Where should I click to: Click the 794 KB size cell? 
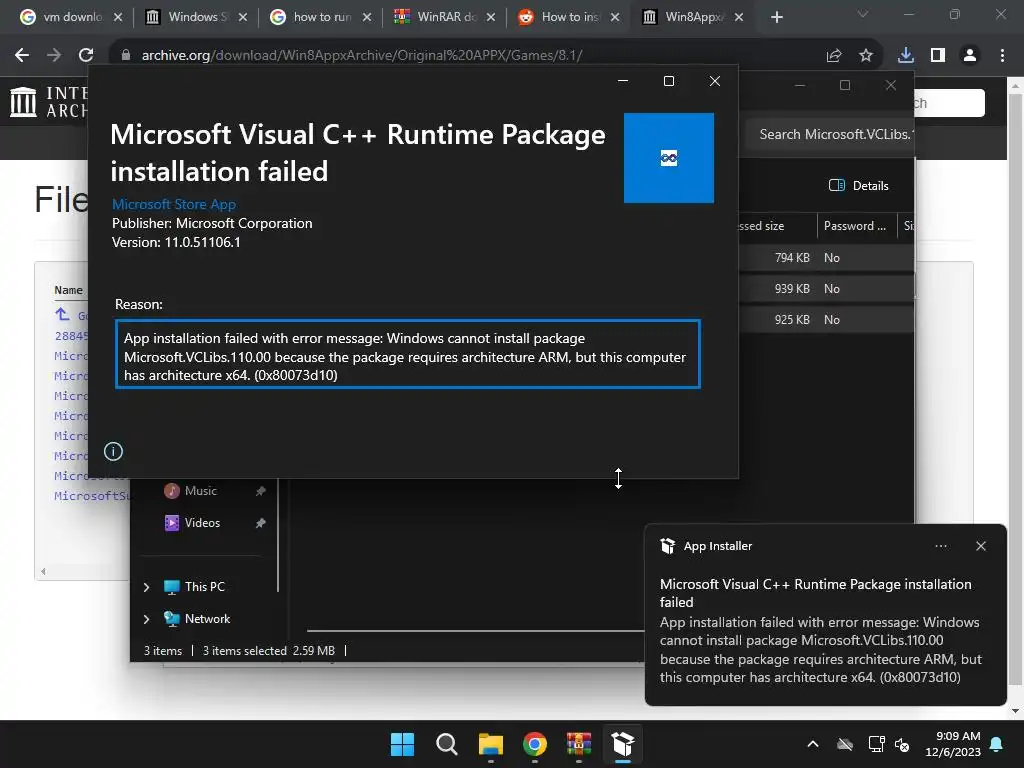(x=792, y=258)
